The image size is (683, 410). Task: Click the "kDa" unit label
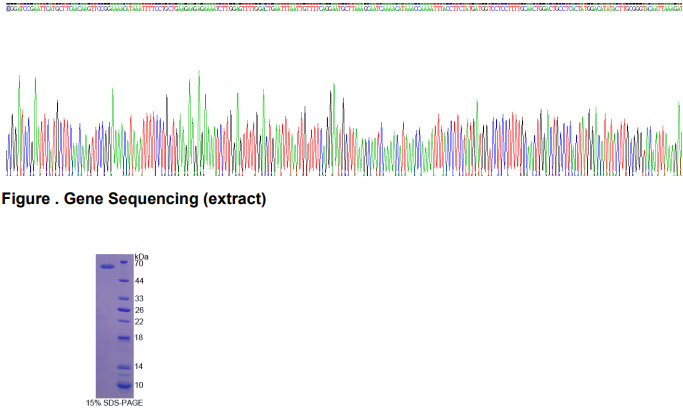point(141,257)
